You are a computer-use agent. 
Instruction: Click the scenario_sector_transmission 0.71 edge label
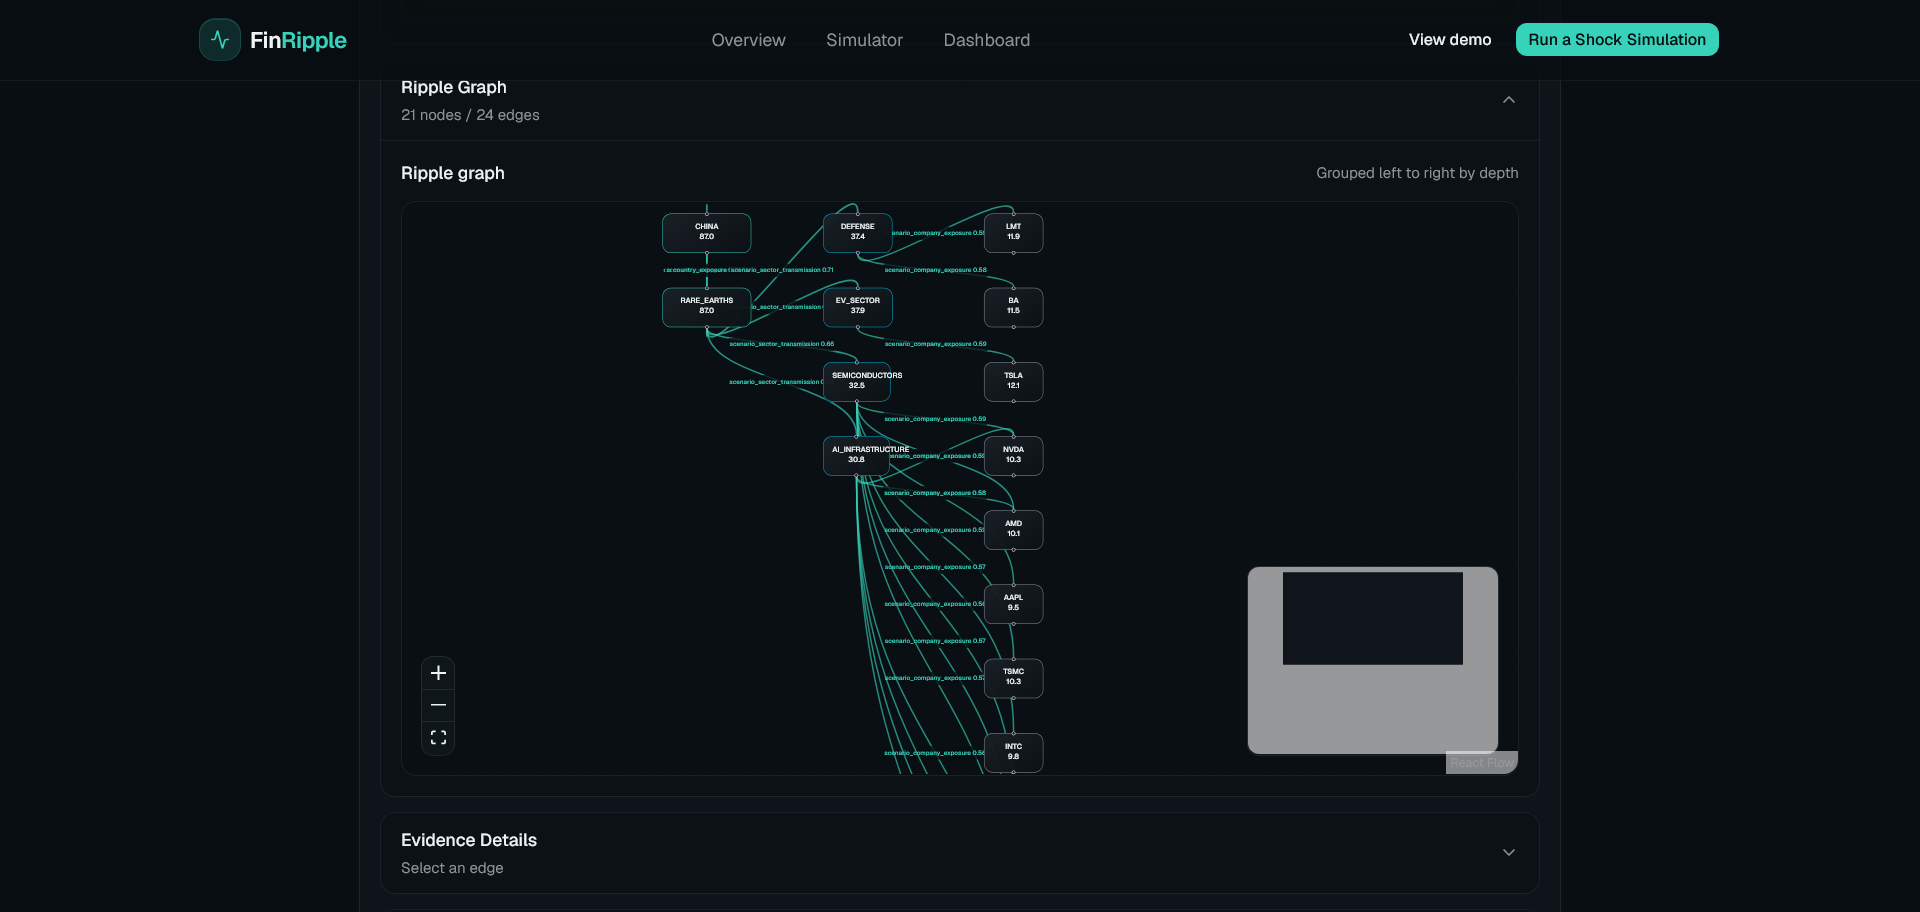click(782, 270)
